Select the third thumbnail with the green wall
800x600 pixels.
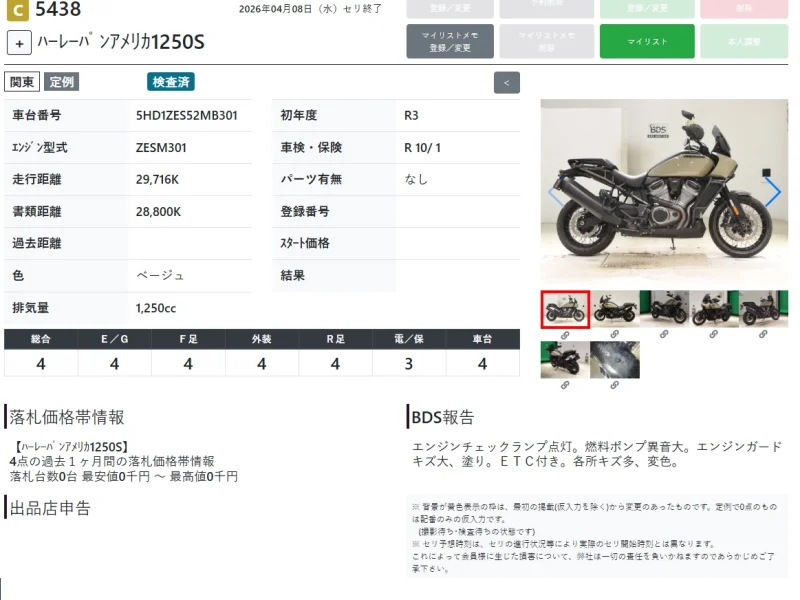[664, 309]
